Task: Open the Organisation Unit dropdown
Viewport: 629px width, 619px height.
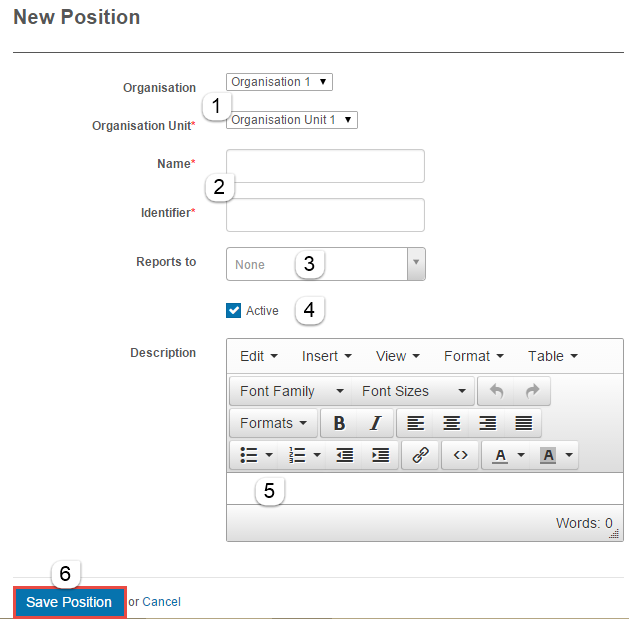Action: click(292, 120)
